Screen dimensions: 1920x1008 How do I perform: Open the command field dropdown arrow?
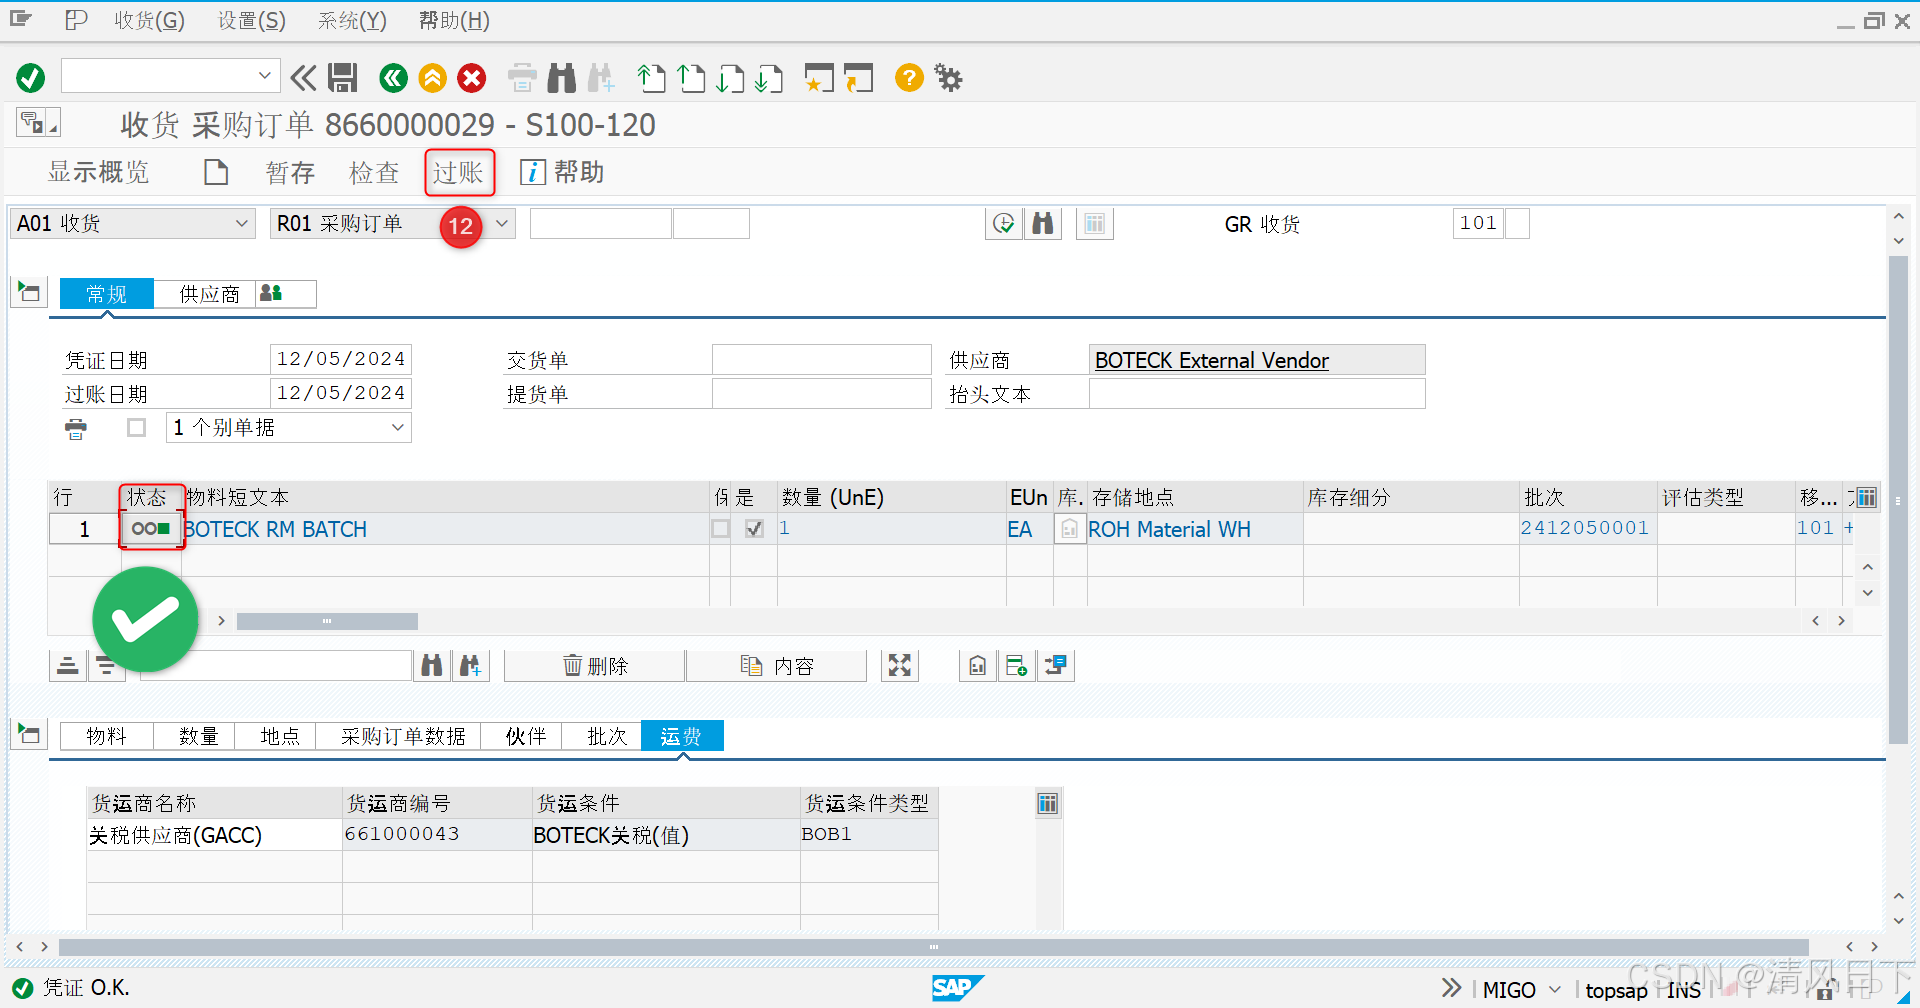tap(265, 75)
